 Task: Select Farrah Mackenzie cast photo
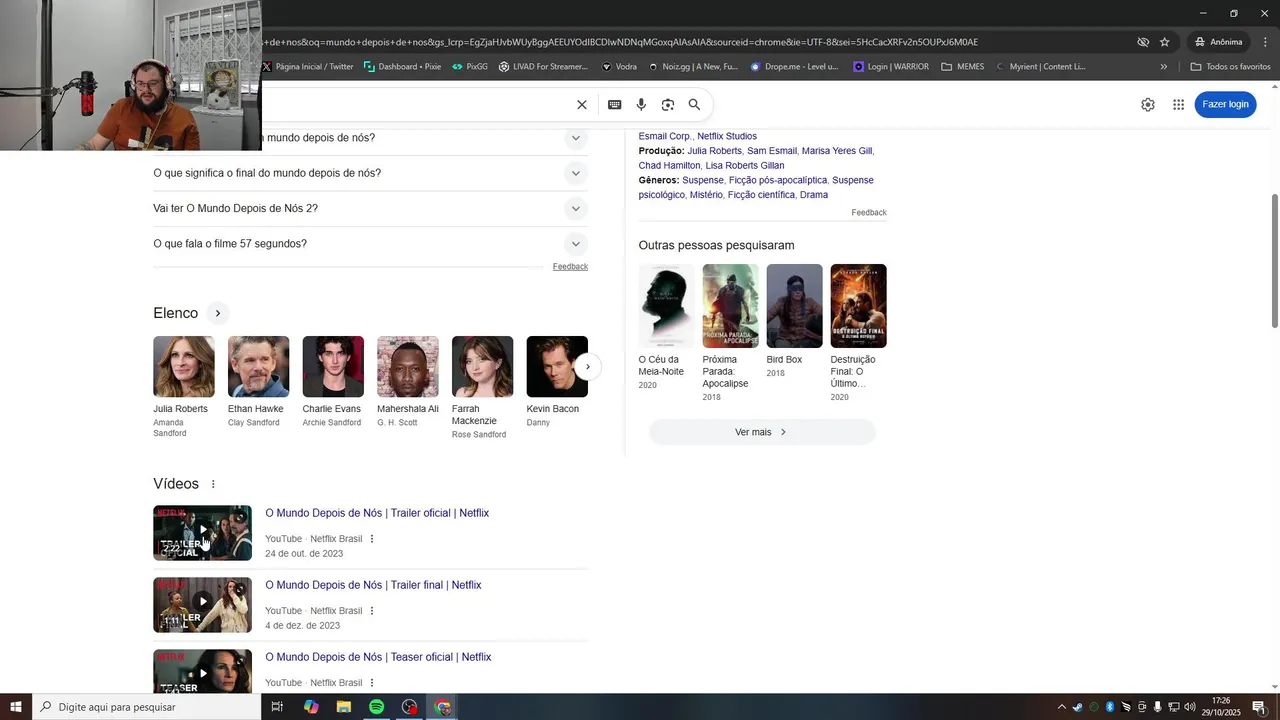tap(483, 367)
